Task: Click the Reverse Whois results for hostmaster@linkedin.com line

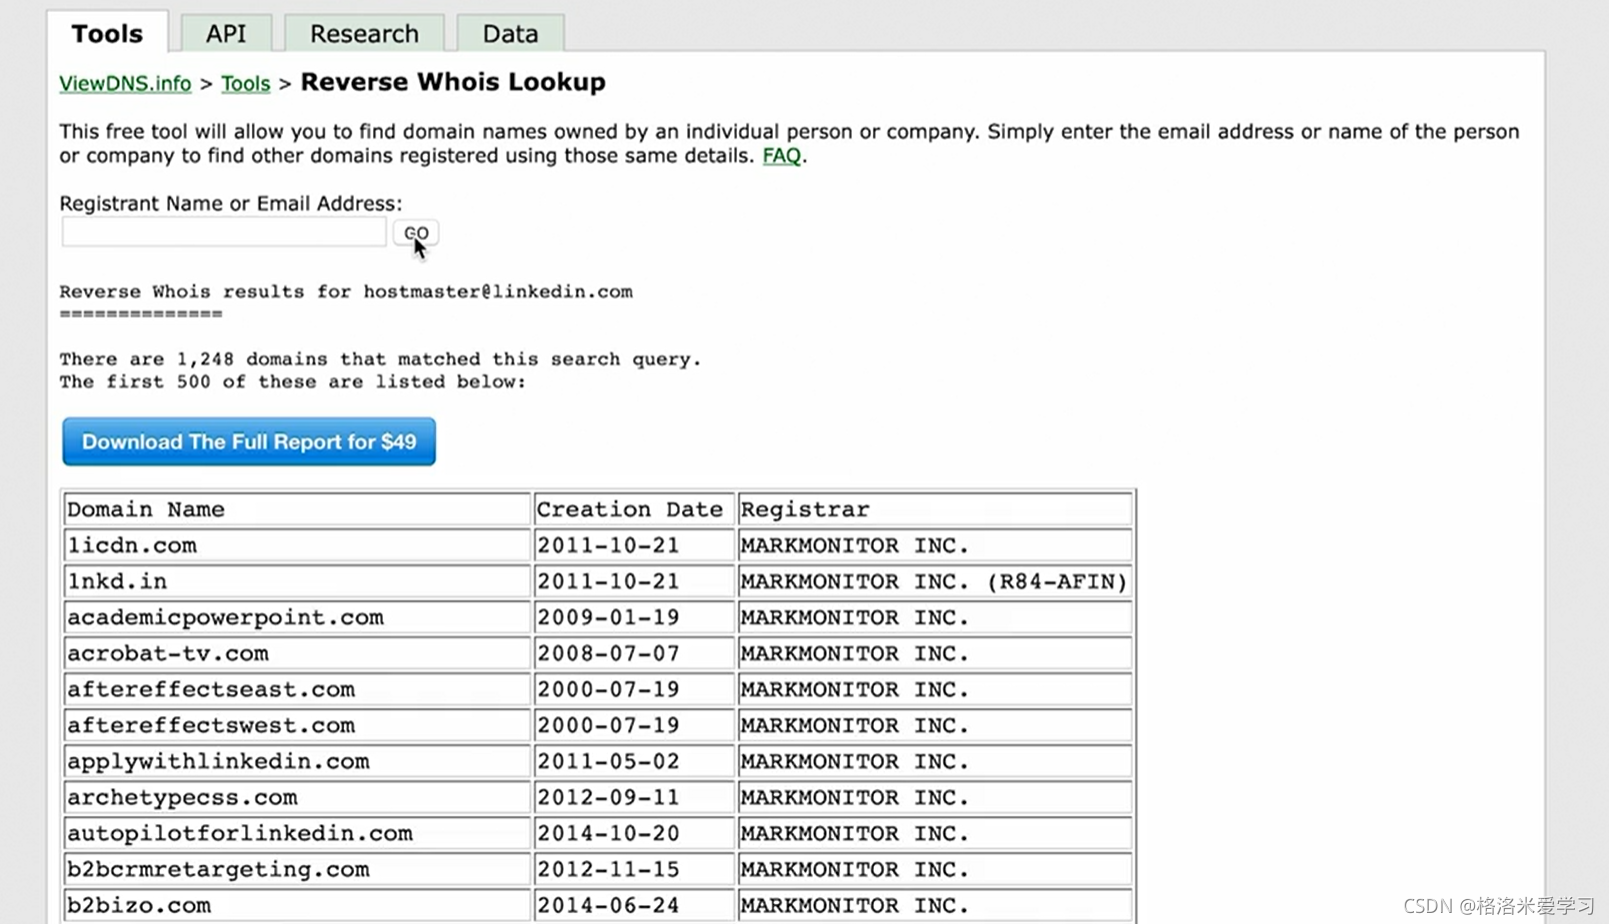Action: pos(346,292)
